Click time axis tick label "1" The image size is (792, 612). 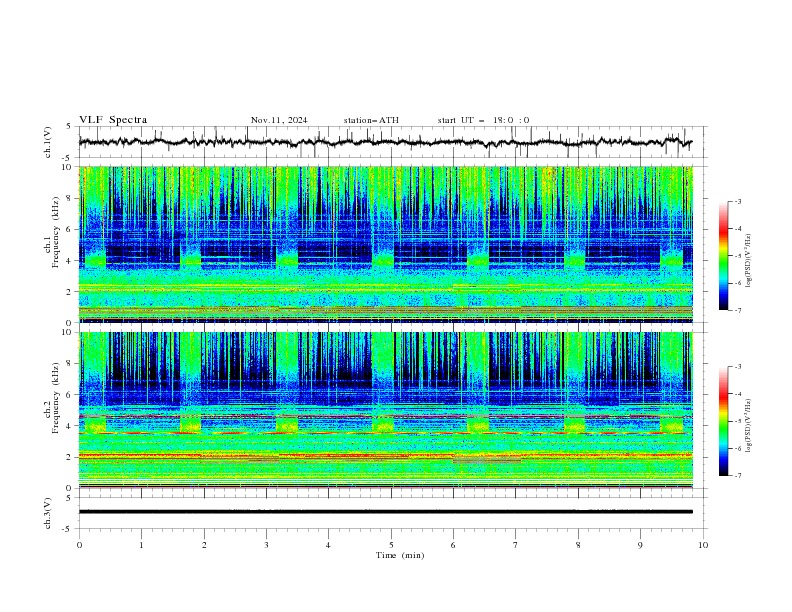[141, 545]
